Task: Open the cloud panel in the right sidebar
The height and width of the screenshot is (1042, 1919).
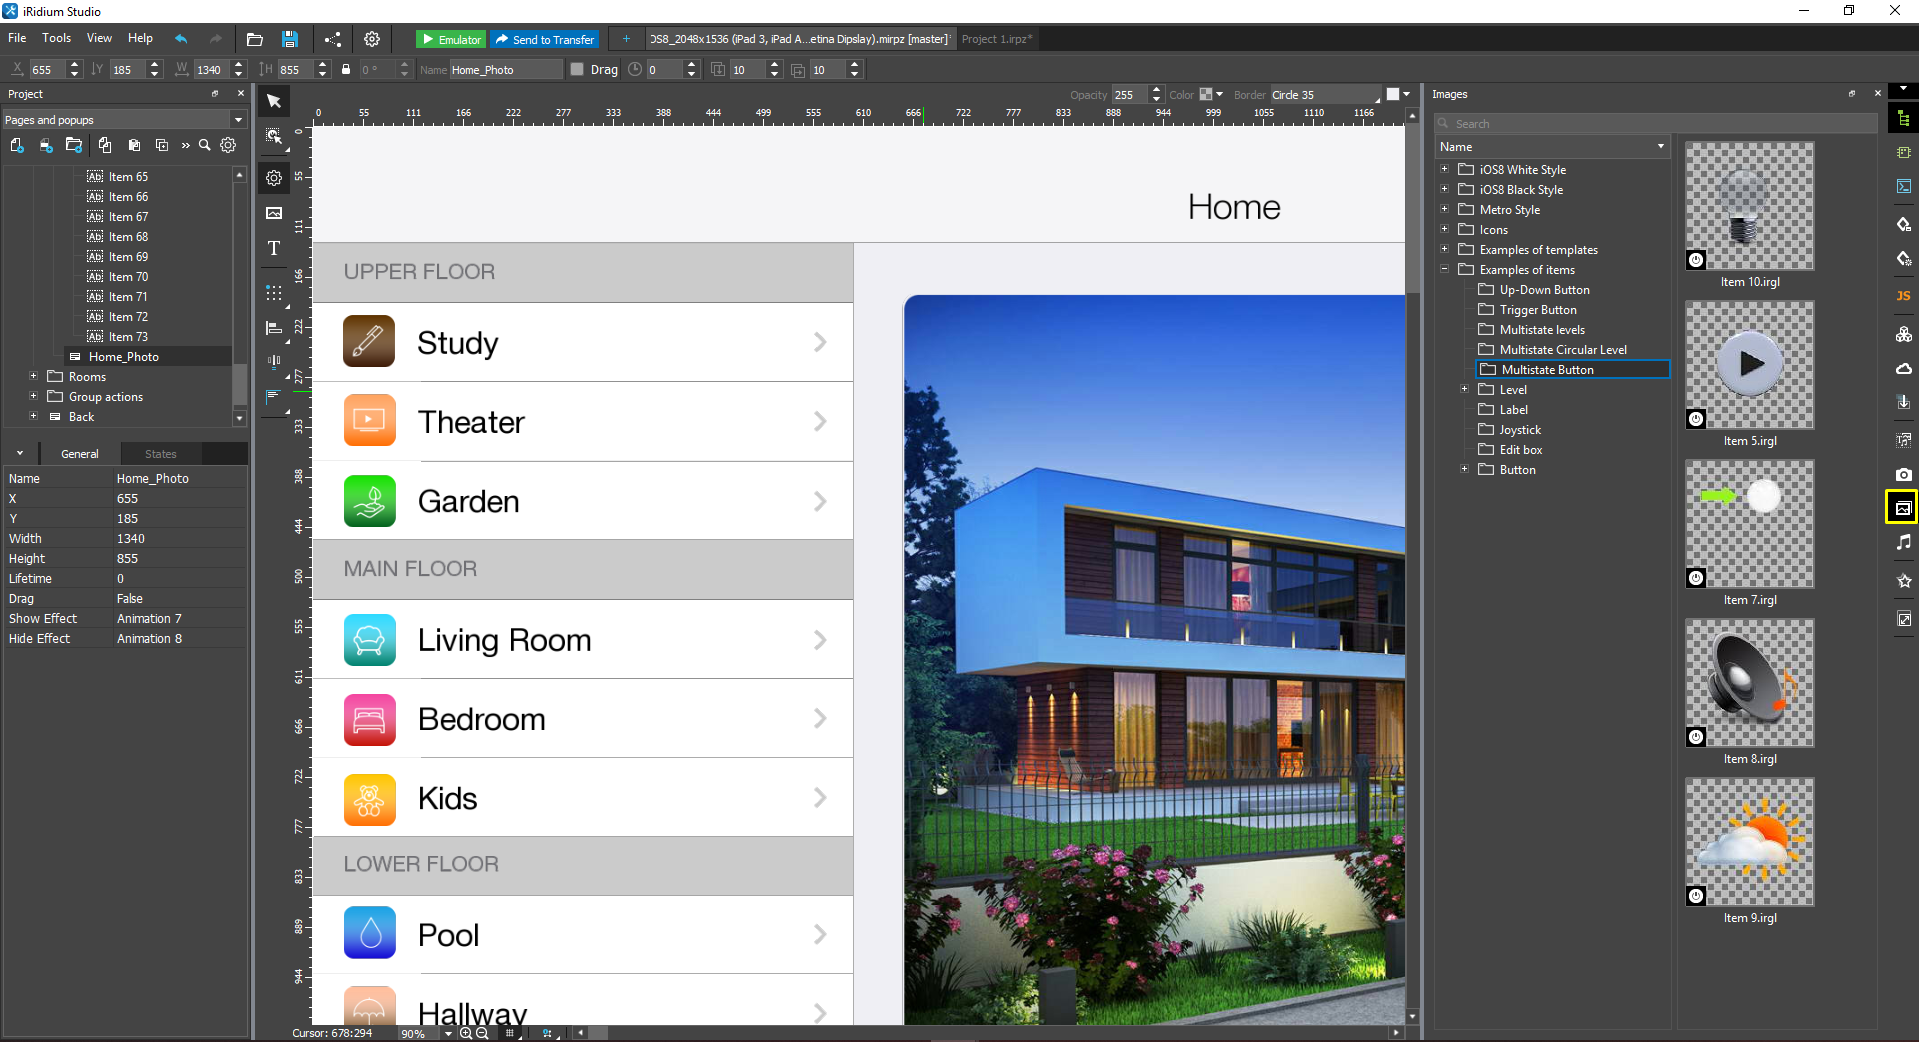Action: click(1903, 368)
